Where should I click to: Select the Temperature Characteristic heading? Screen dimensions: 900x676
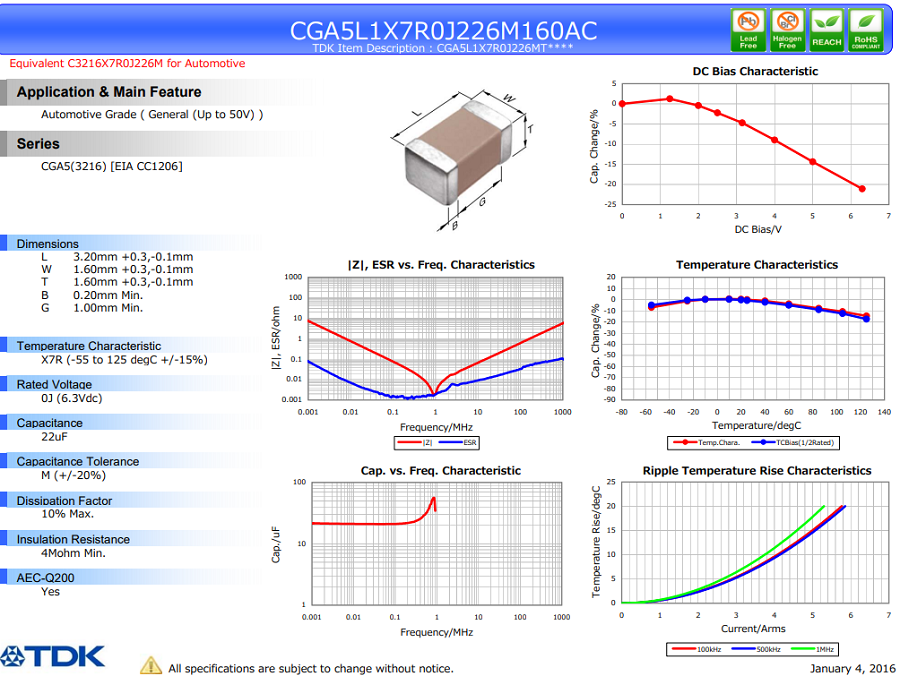click(x=89, y=345)
